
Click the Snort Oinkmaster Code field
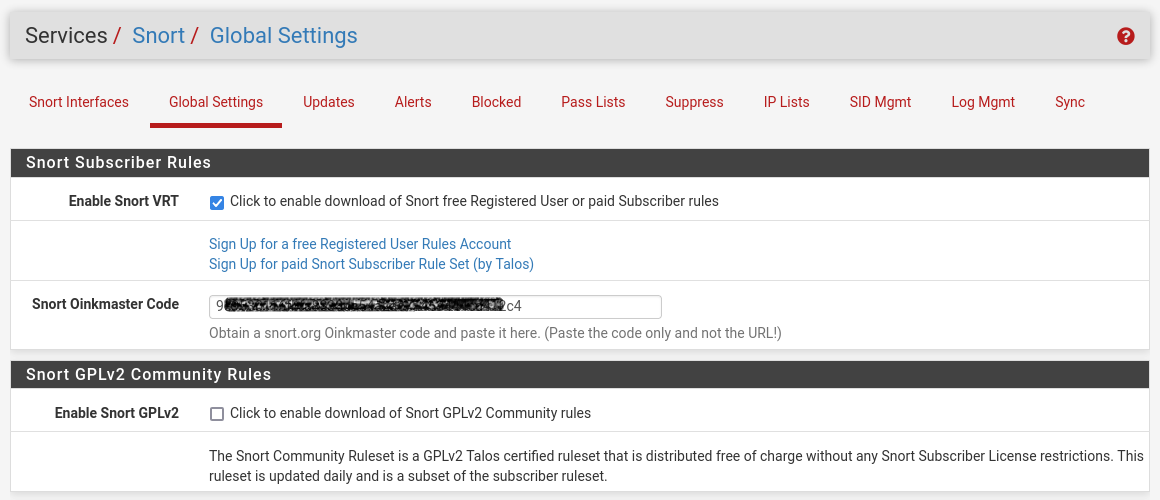tap(435, 306)
